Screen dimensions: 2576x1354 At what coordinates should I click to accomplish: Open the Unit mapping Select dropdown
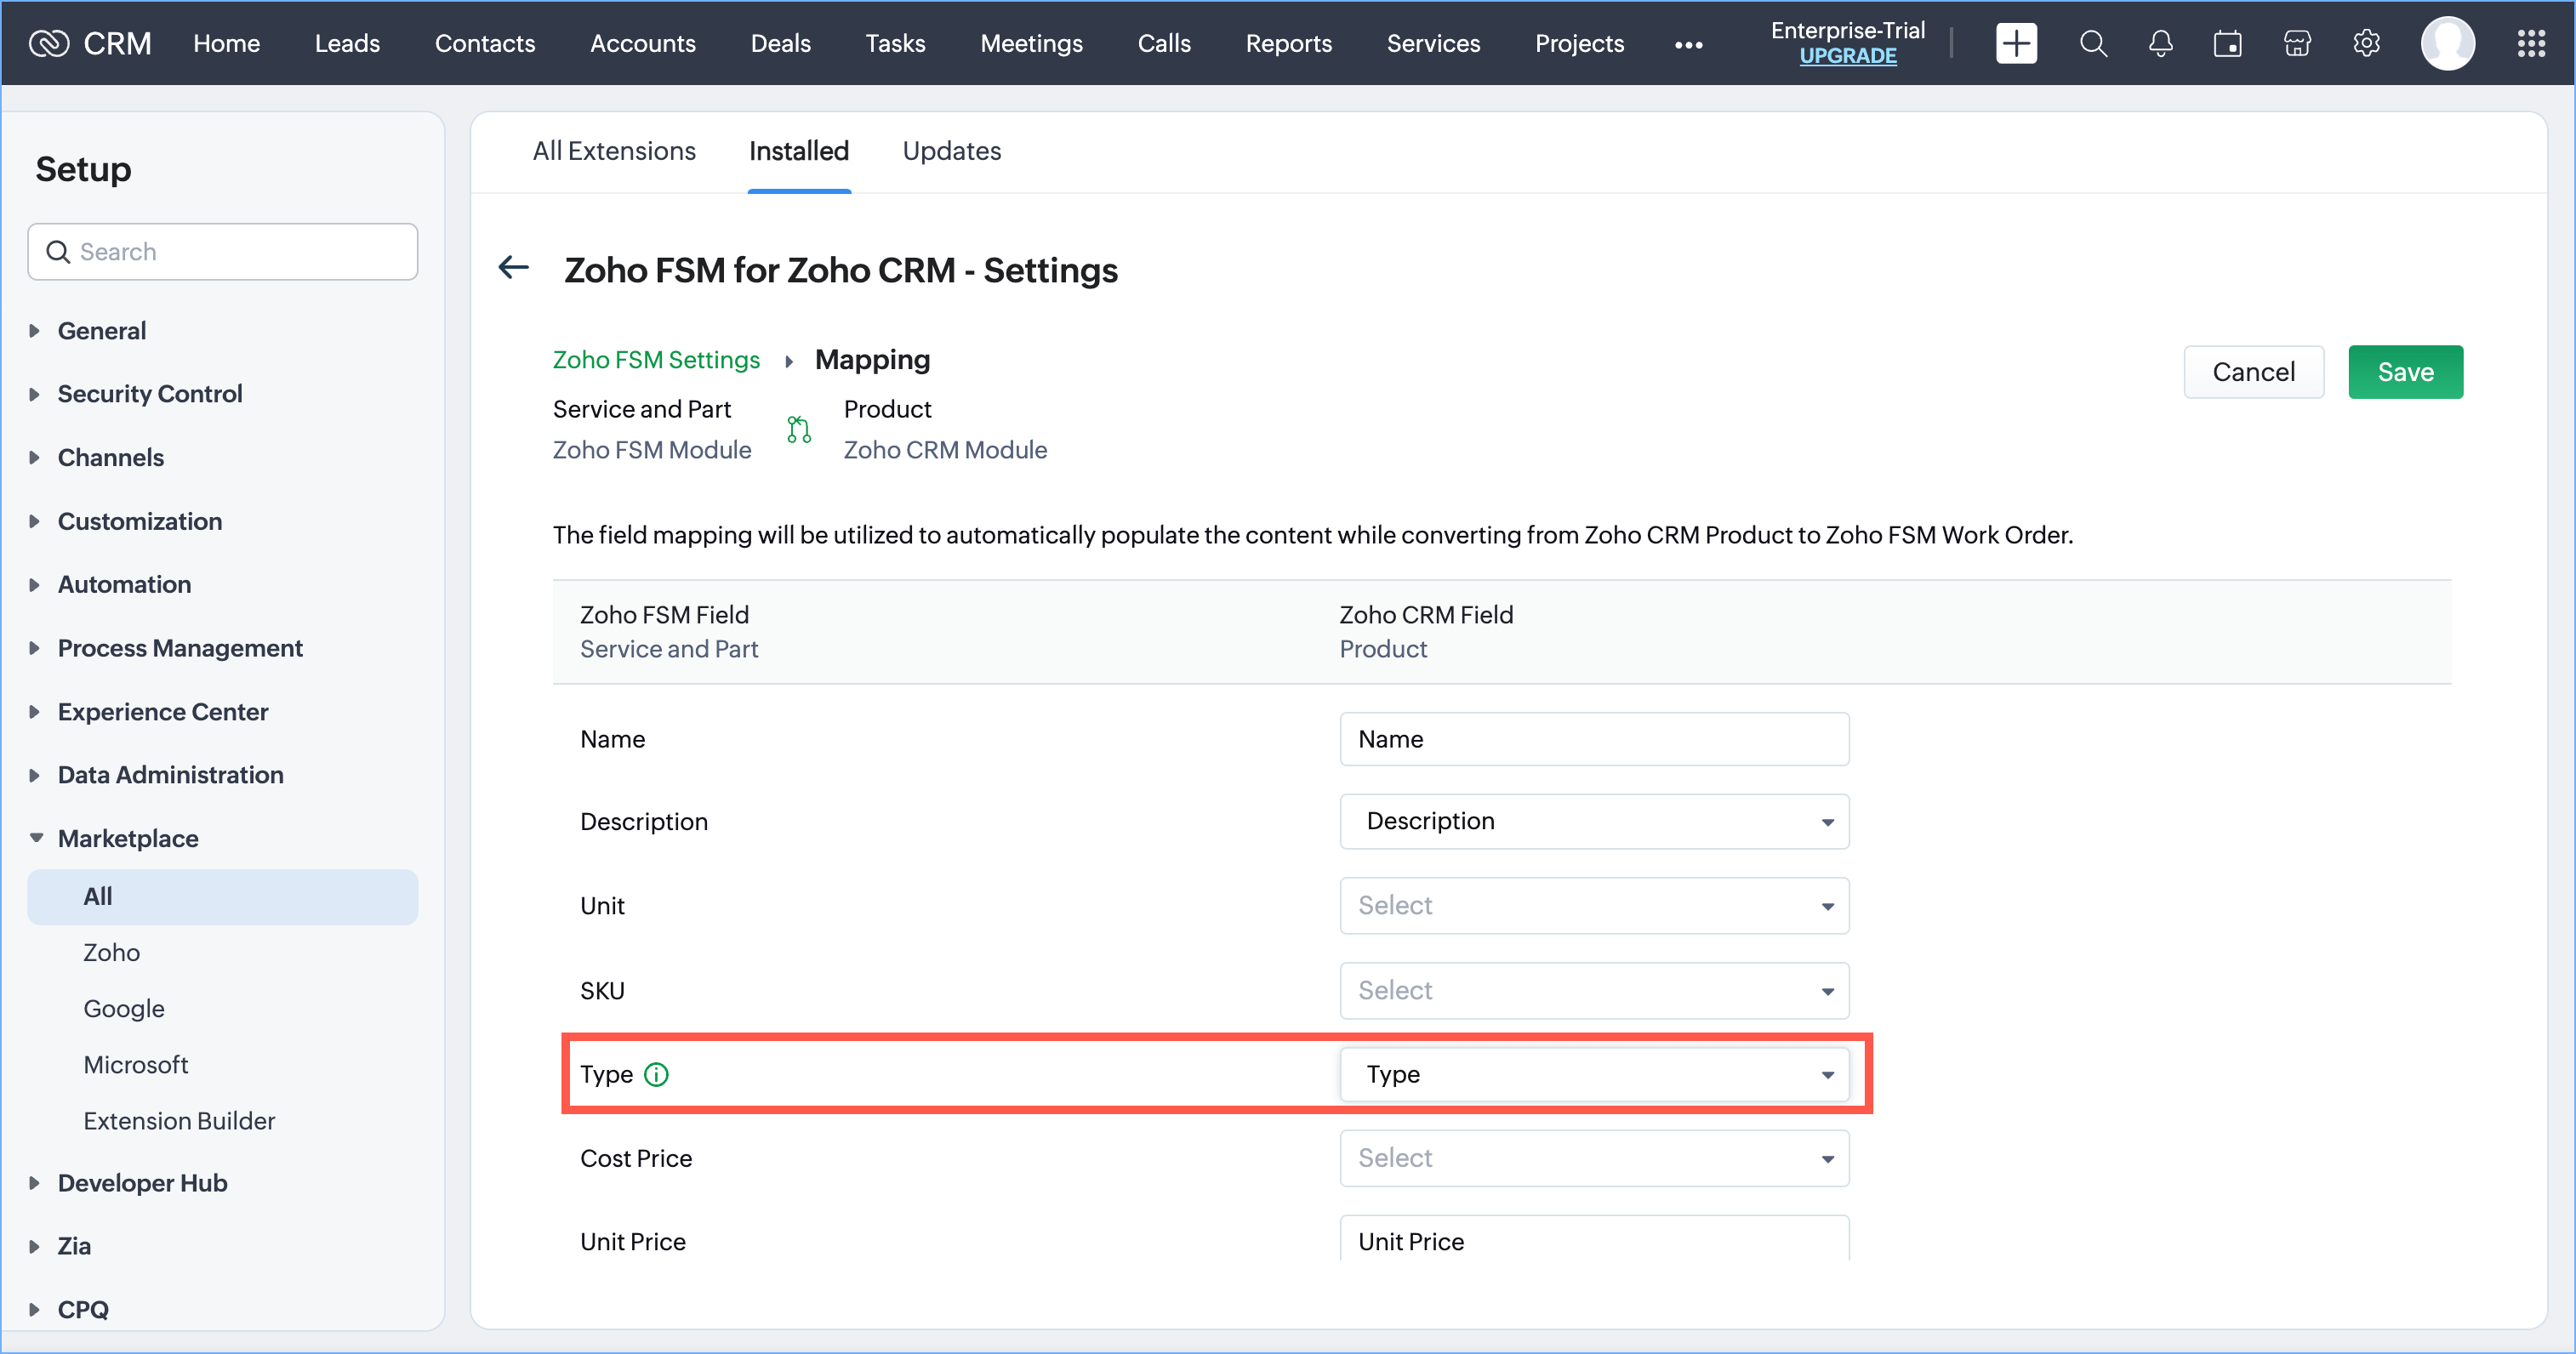pos(1594,905)
